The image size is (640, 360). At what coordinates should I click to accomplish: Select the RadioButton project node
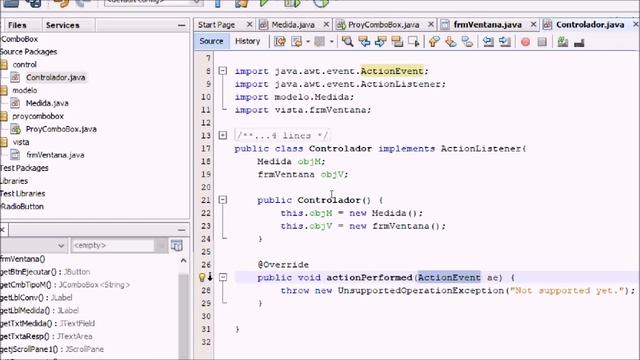point(22,207)
